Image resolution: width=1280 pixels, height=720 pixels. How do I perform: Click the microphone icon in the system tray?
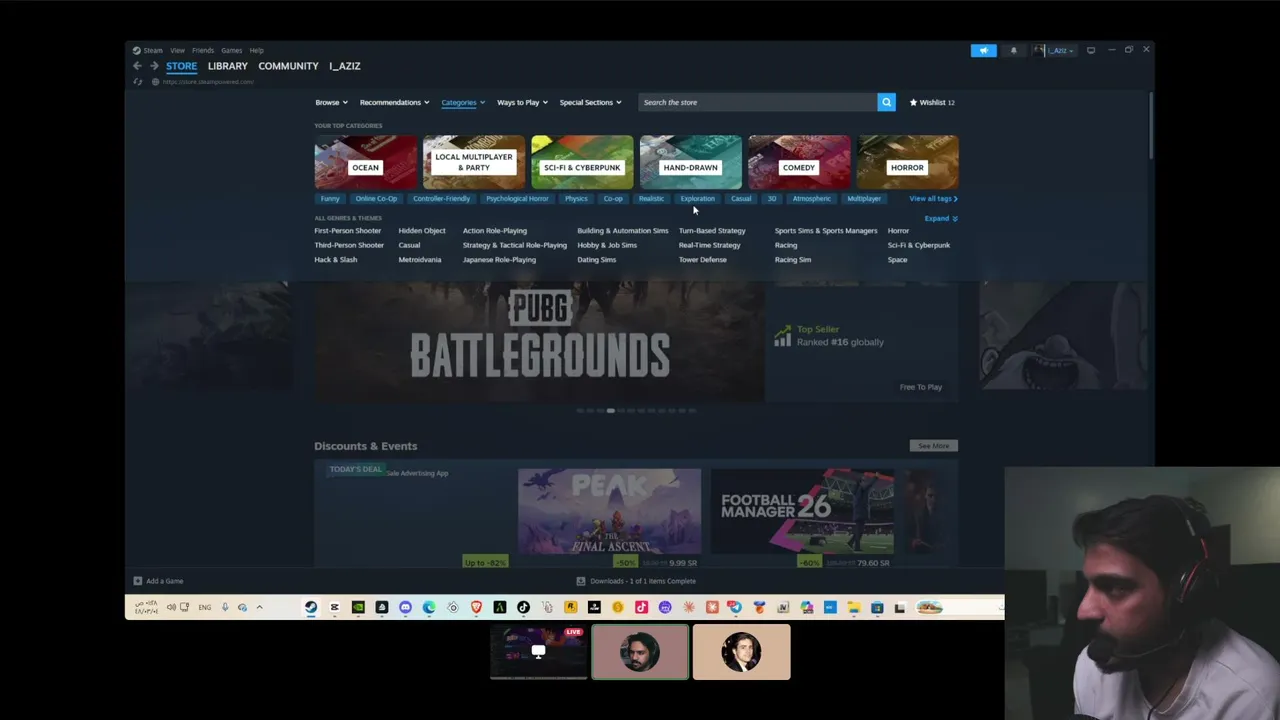225,607
